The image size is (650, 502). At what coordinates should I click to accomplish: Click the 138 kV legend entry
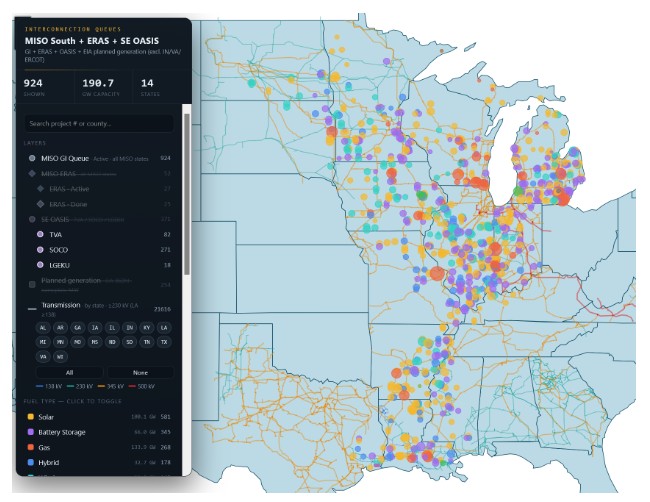(49, 386)
